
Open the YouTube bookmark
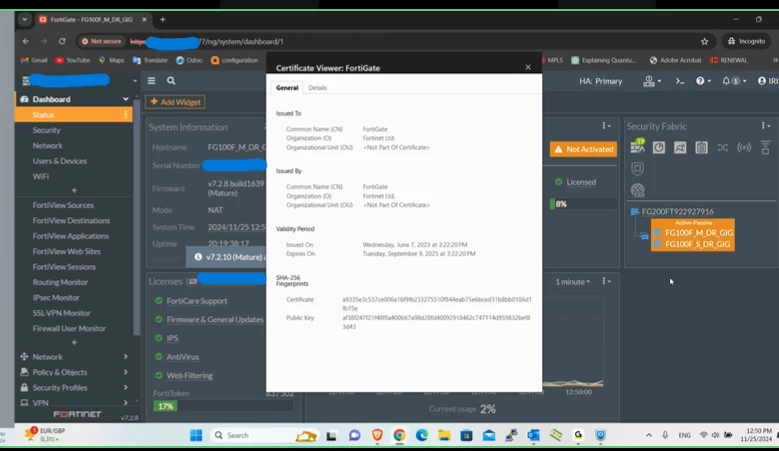click(x=73, y=60)
